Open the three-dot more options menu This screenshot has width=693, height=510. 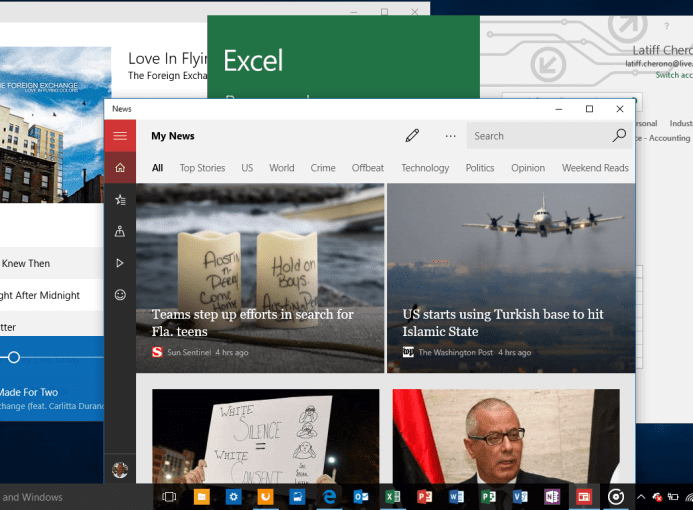450,136
